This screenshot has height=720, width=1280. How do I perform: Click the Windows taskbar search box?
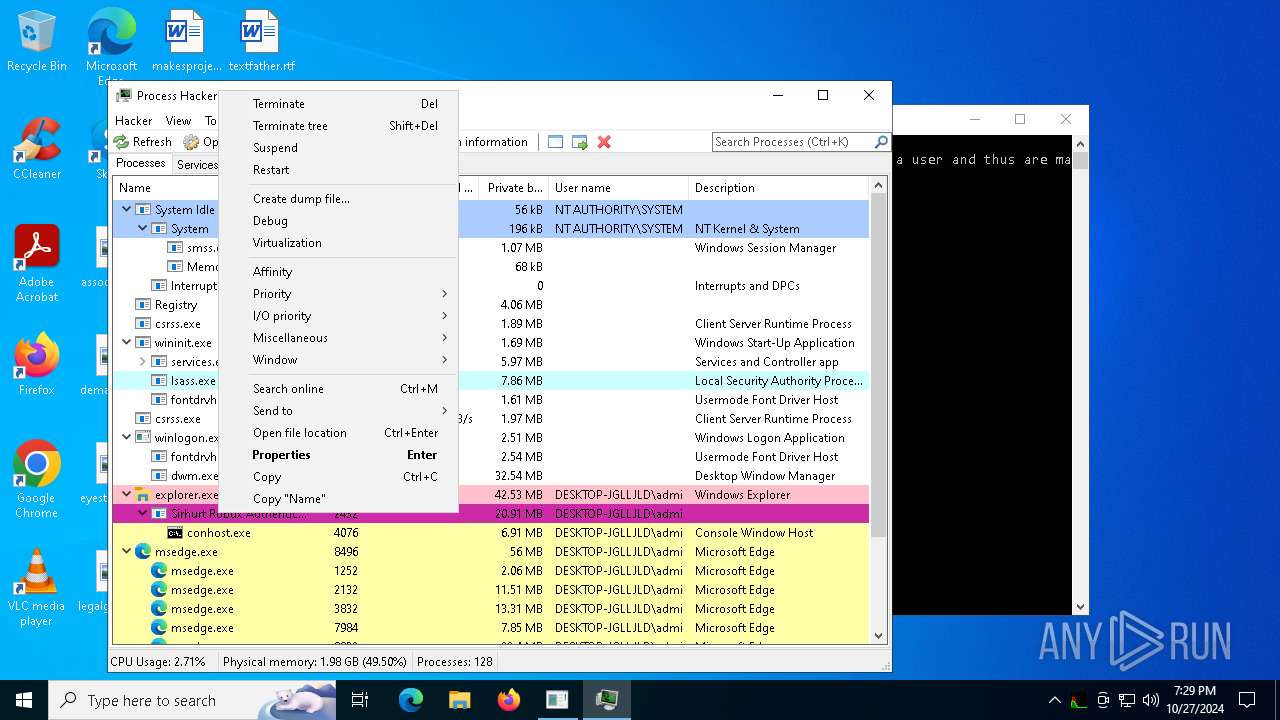193,700
